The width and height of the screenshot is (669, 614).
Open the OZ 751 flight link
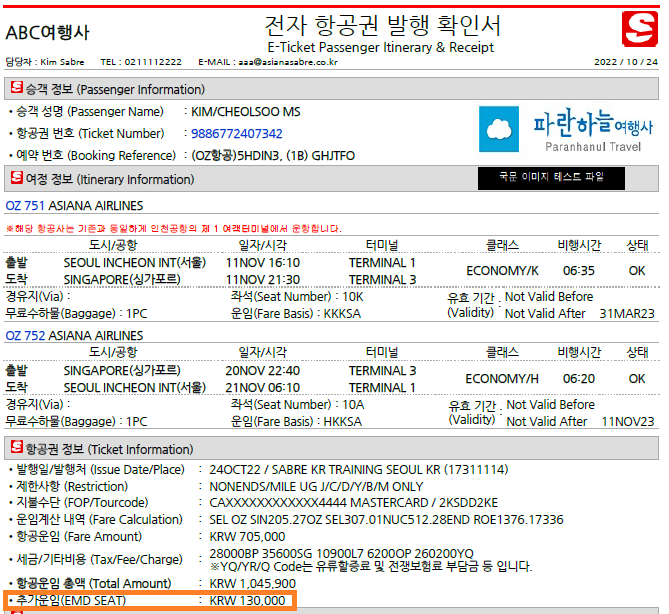point(25,206)
